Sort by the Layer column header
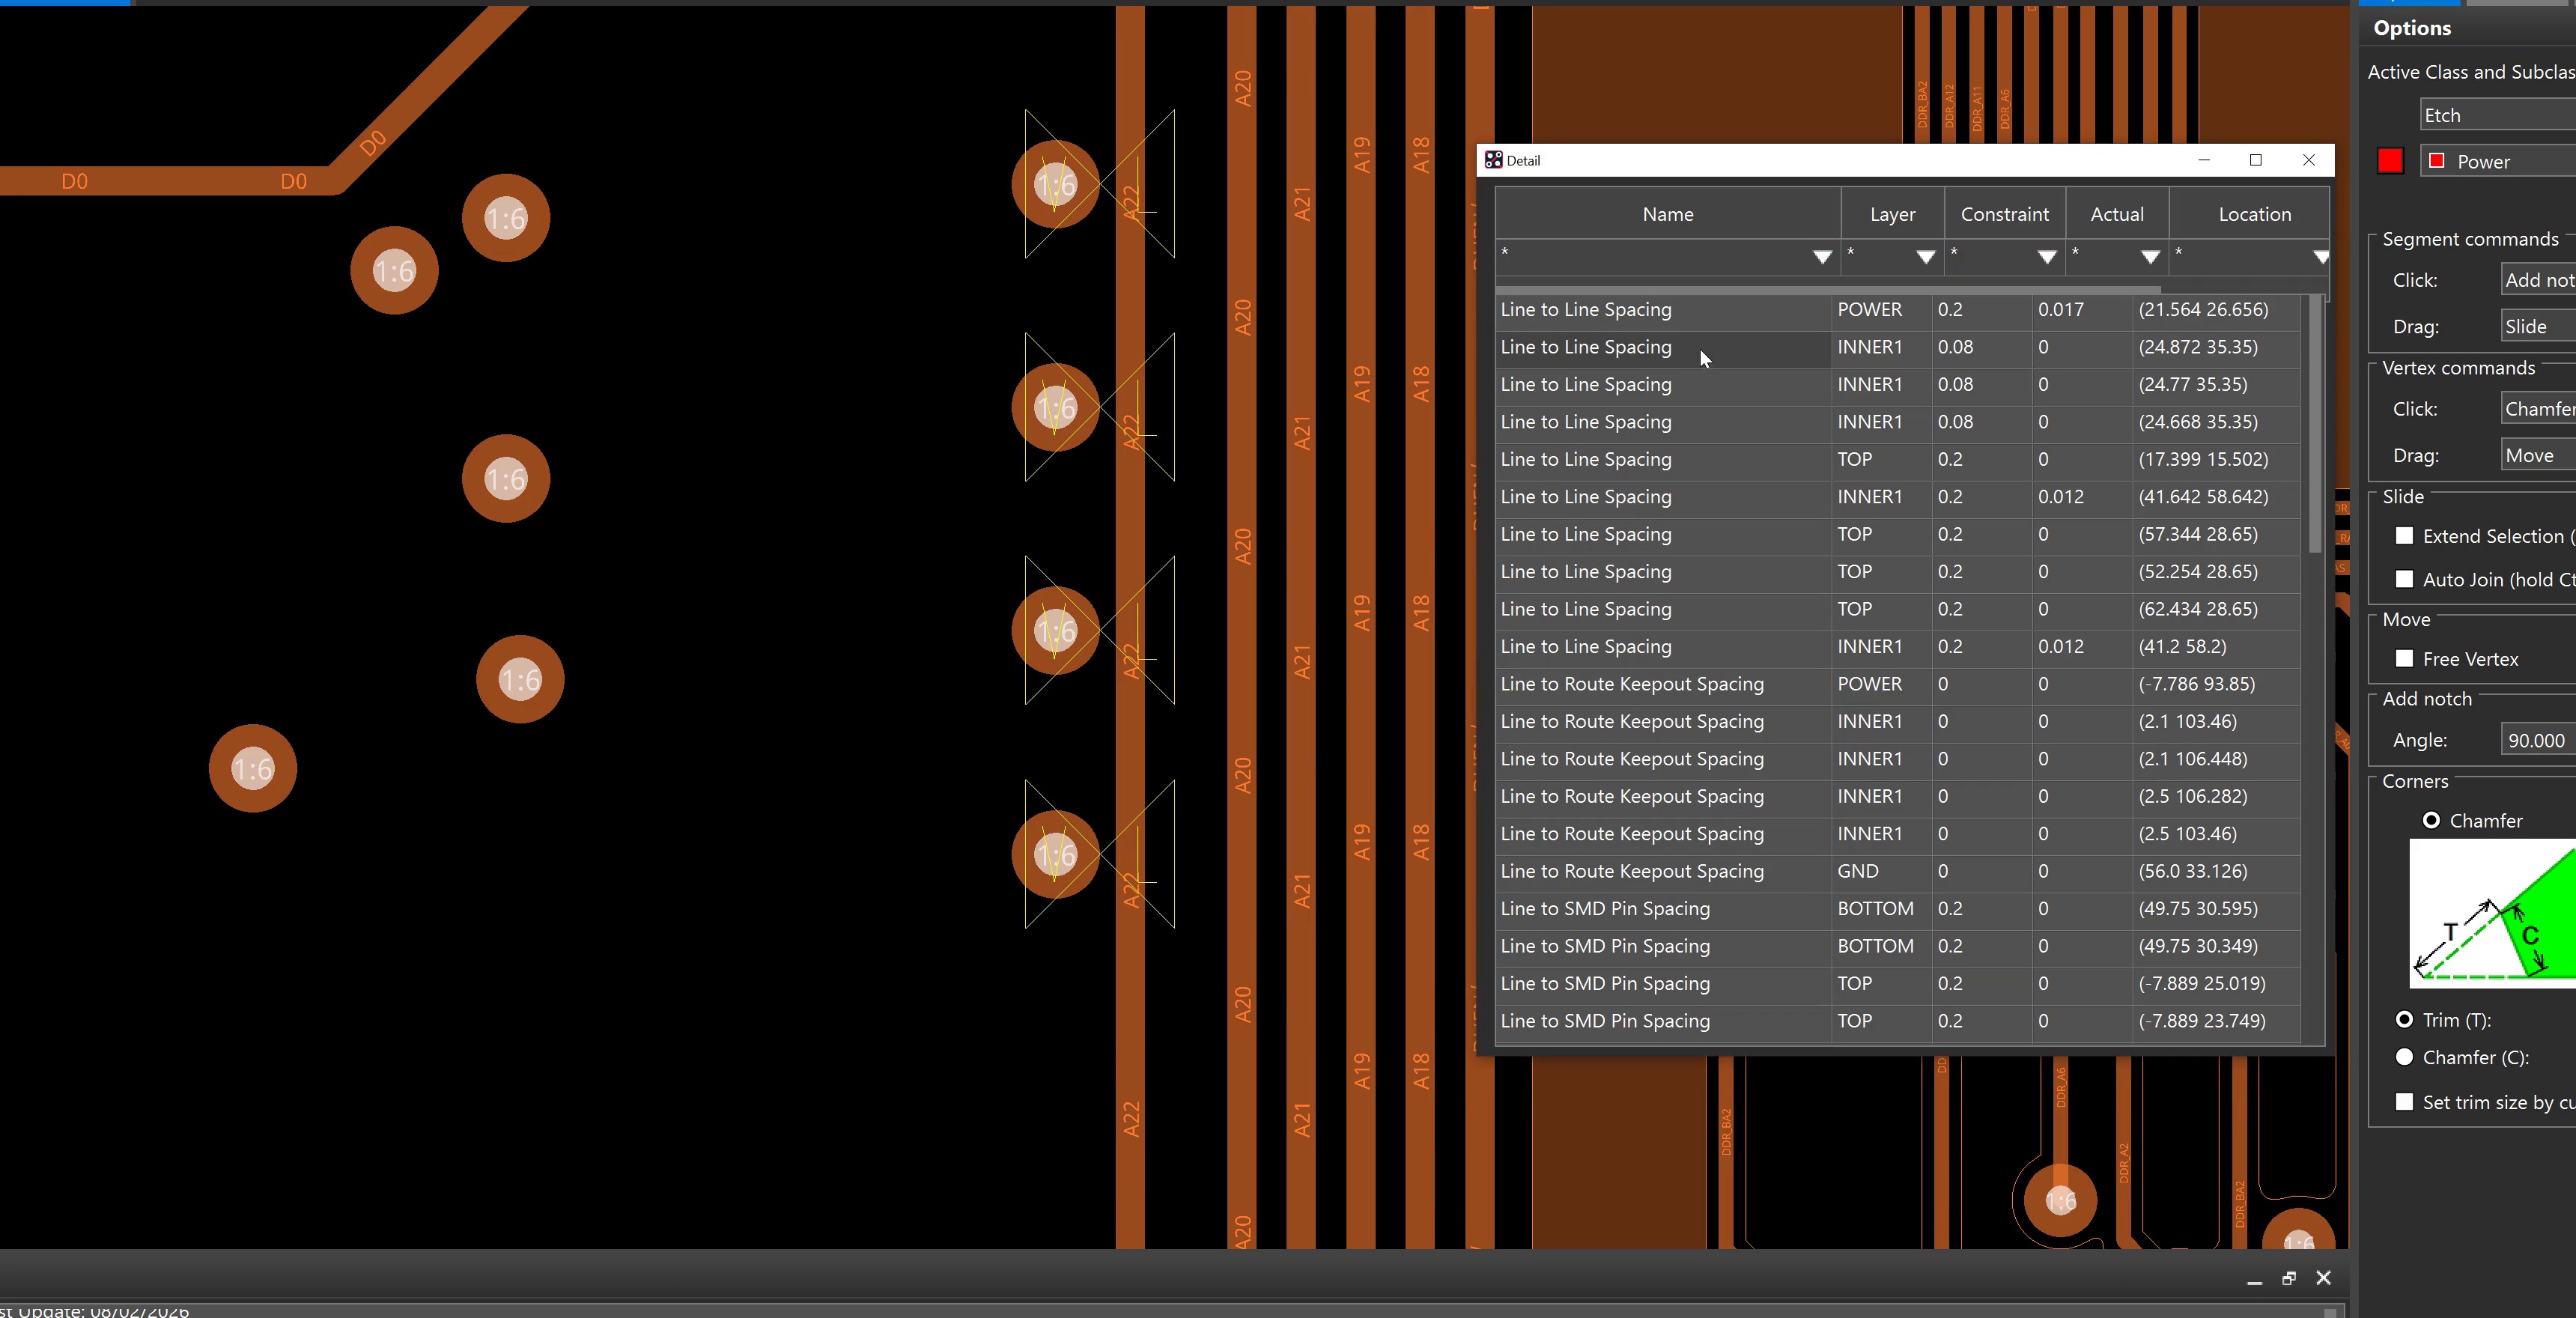The width and height of the screenshot is (2576, 1318). coord(1892,214)
